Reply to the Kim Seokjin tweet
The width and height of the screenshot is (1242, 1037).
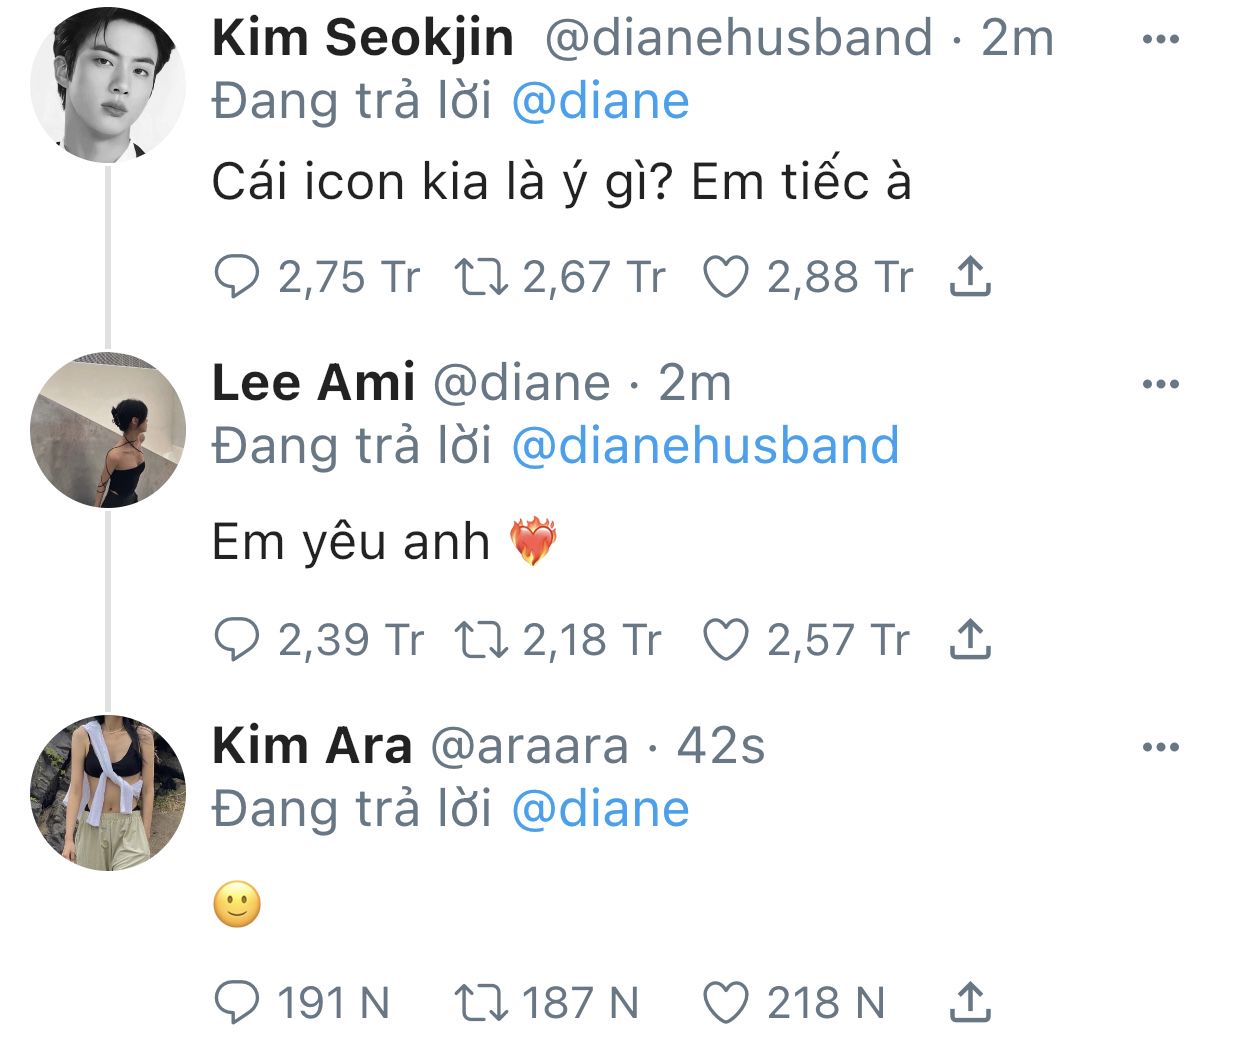click(237, 277)
